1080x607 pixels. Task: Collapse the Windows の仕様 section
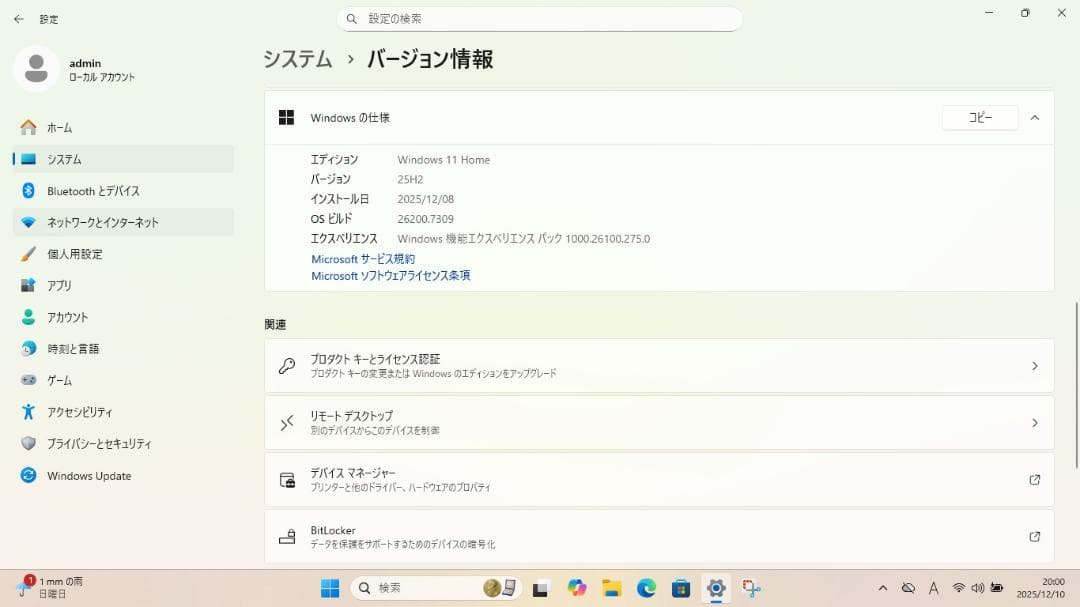[x=1035, y=117]
